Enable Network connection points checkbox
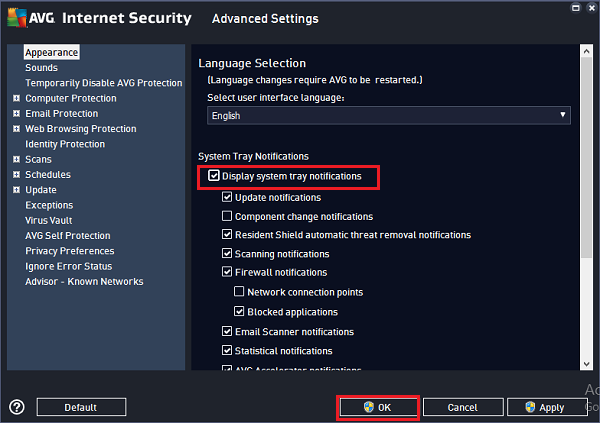The height and width of the screenshot is (423, 600). (x=239, y=292)
